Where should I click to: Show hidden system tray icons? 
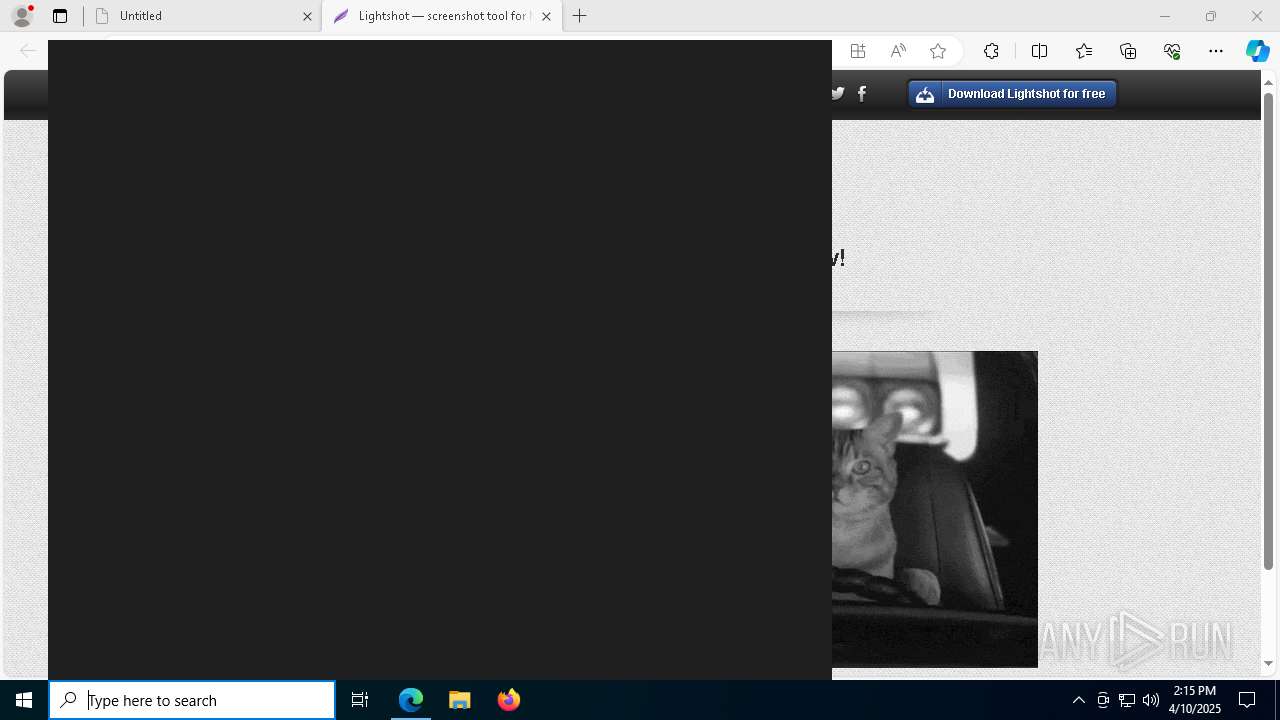(x=1078, y=700)
